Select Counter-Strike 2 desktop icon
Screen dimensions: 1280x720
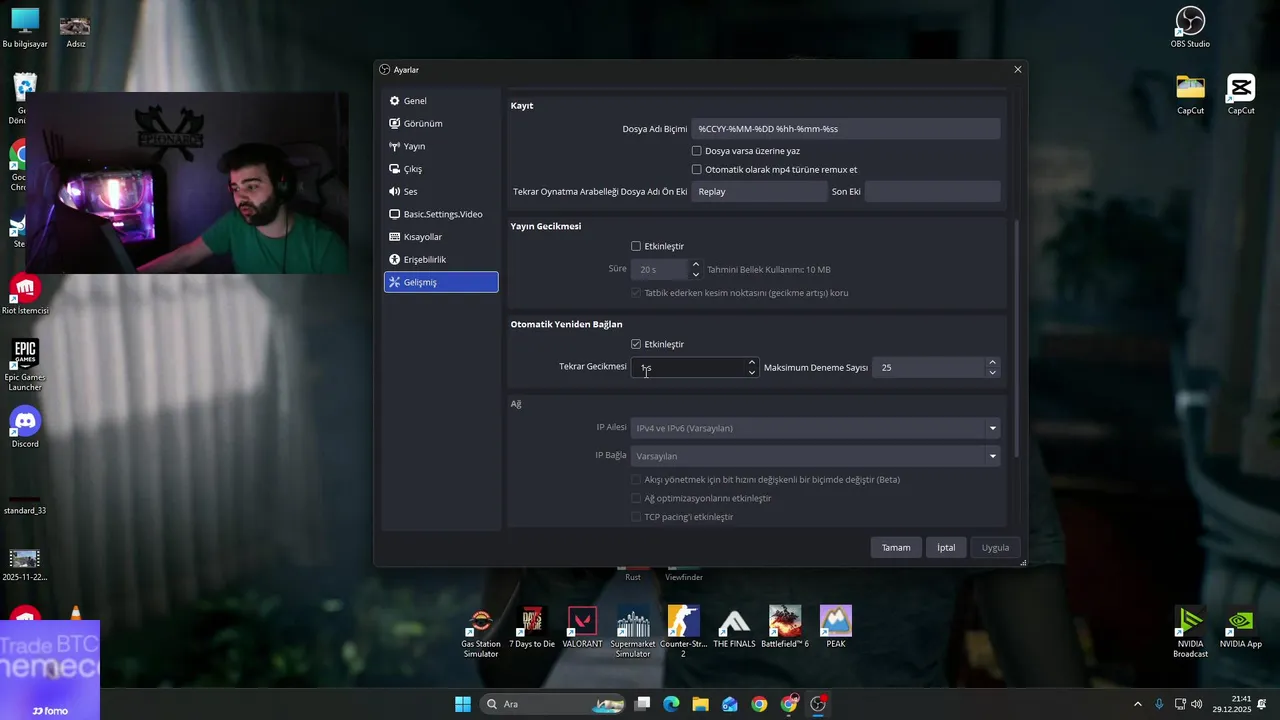pos(683,632)
